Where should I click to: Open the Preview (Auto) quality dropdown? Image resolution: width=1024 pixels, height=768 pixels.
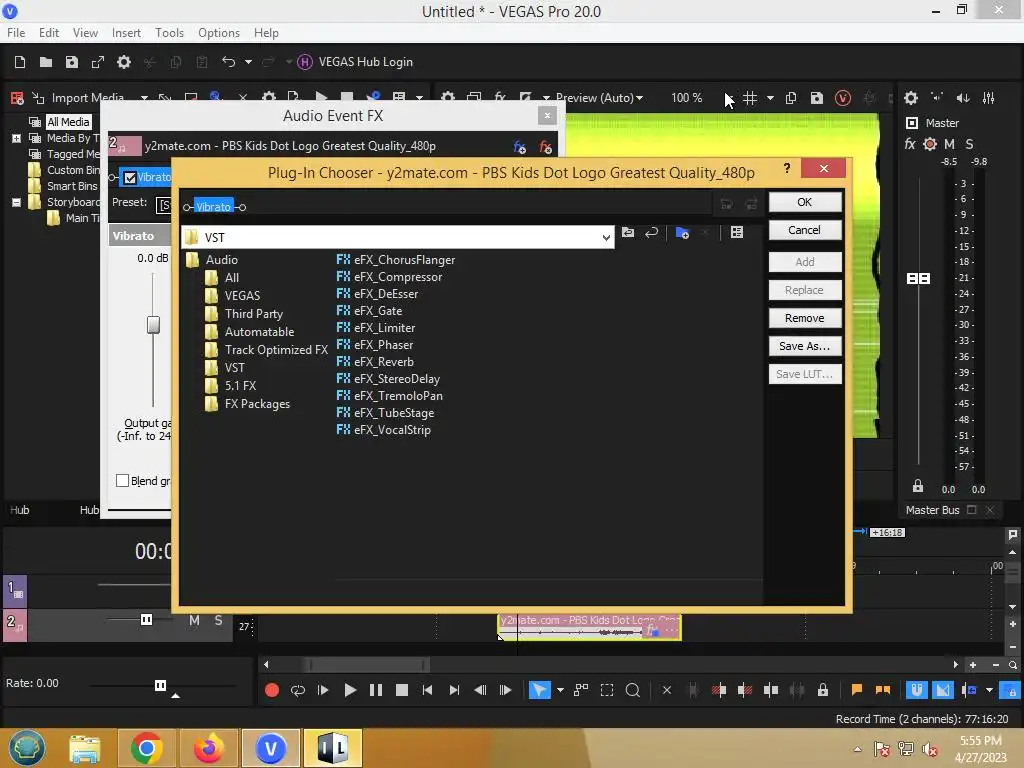tap(599, 98)
